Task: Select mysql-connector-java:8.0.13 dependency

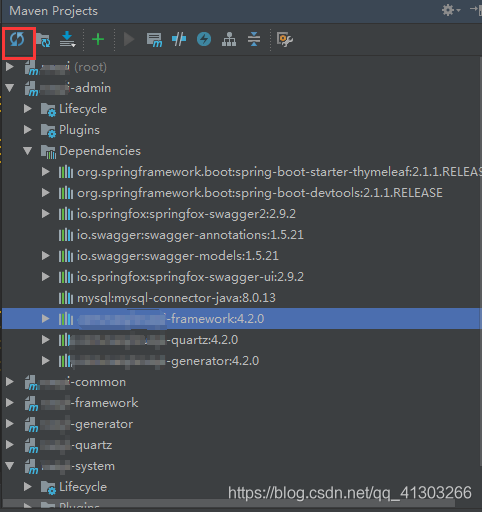Action: click(176, 298)
